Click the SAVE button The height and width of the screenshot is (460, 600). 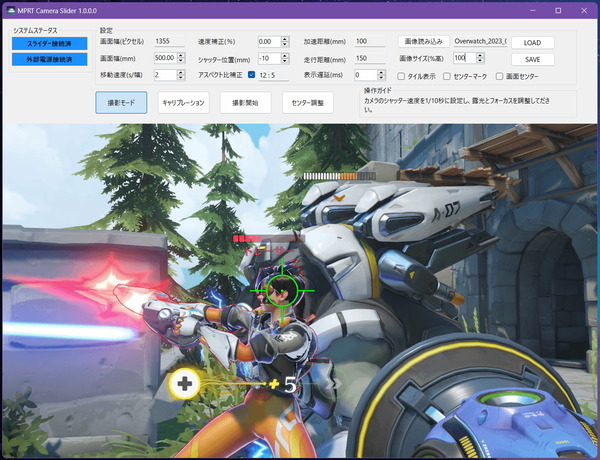(533, 59)
